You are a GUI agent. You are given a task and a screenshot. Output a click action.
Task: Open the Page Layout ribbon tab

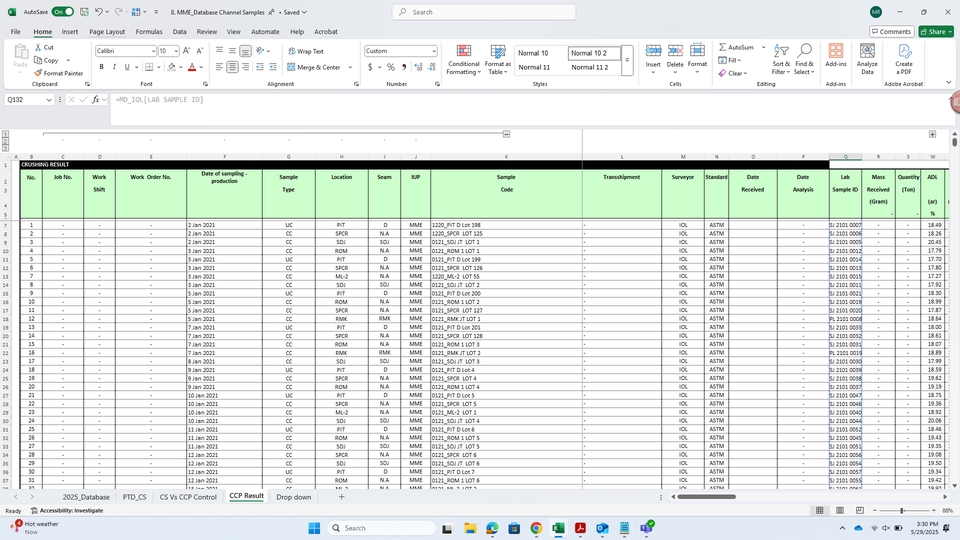107,32
